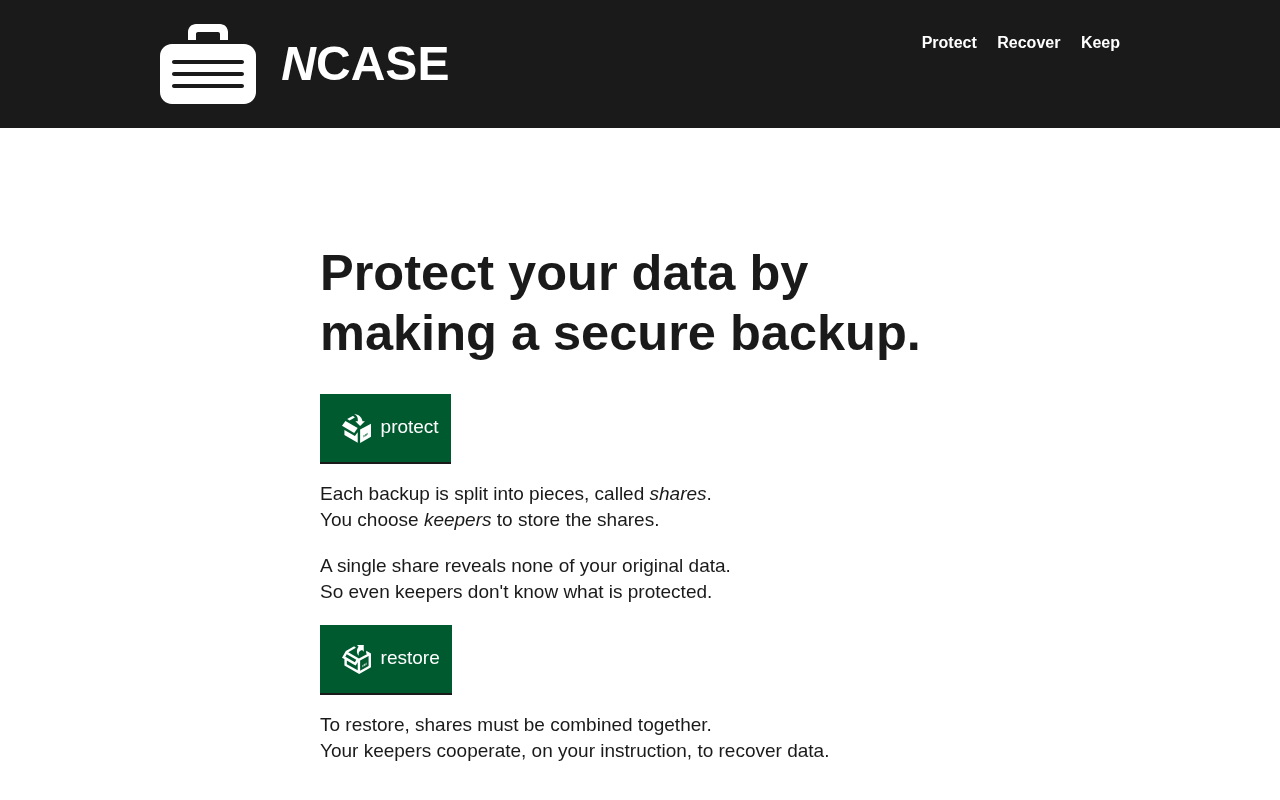
Task: Open the Protect navigation link
Action: pos(949,43)
